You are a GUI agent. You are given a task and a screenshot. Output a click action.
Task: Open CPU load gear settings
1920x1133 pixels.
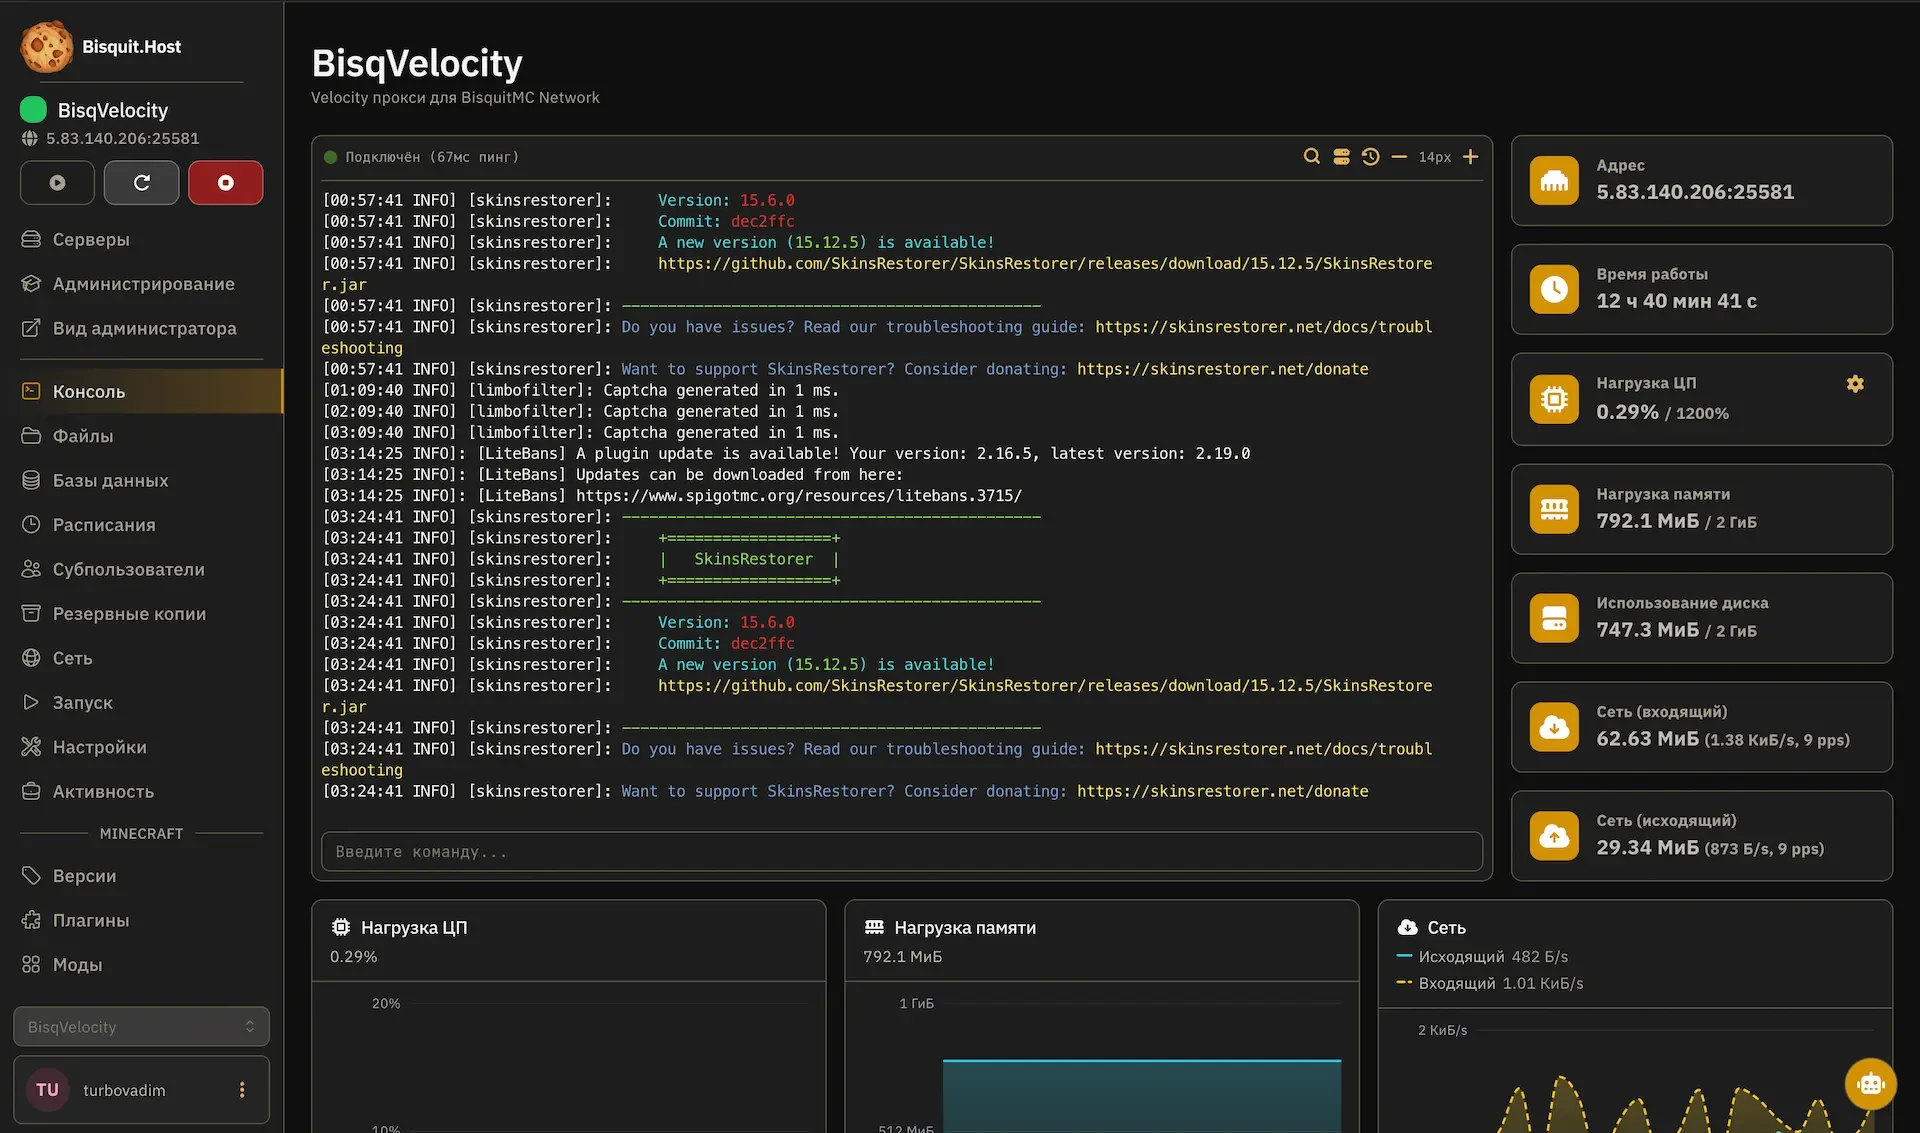(x=1855, y=384)
